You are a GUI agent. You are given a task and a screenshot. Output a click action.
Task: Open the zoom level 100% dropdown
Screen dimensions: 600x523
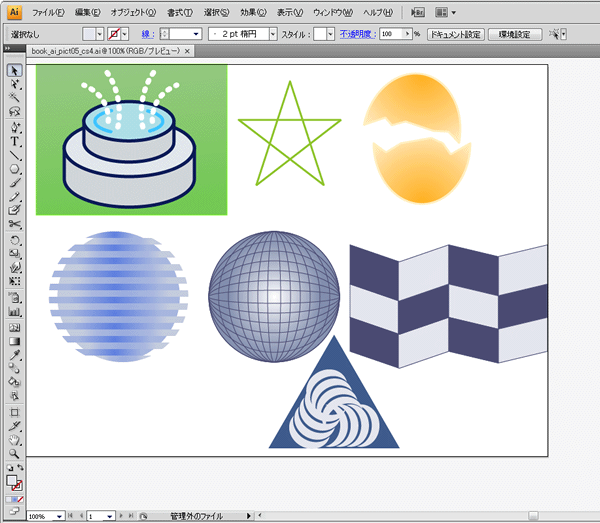tap(59, 516)
